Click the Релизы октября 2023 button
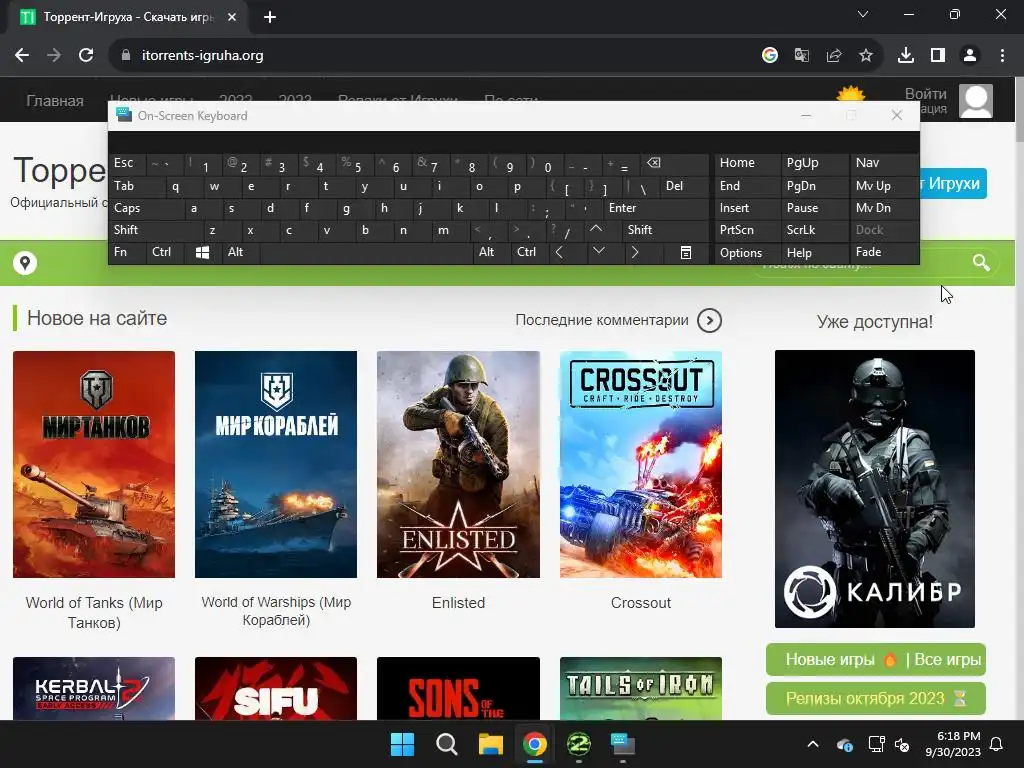 coord(876,699)
